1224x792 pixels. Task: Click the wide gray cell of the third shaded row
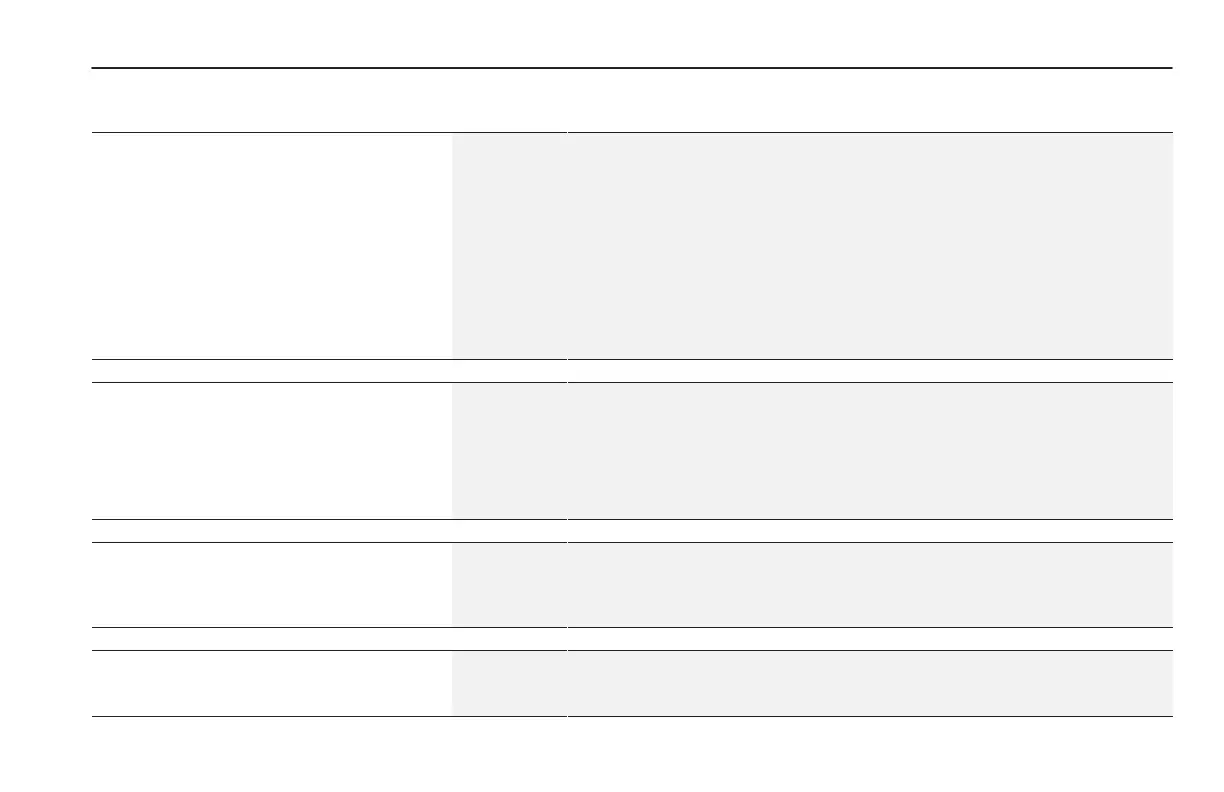870,585
